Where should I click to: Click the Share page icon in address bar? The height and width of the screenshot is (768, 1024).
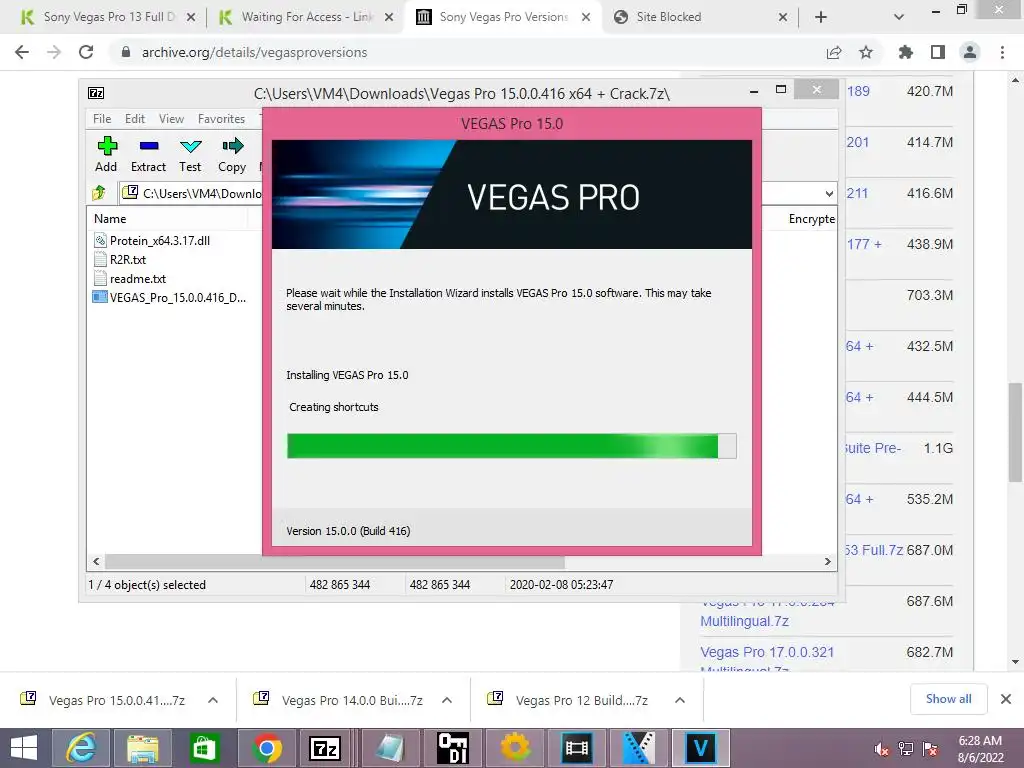point(833,52)
